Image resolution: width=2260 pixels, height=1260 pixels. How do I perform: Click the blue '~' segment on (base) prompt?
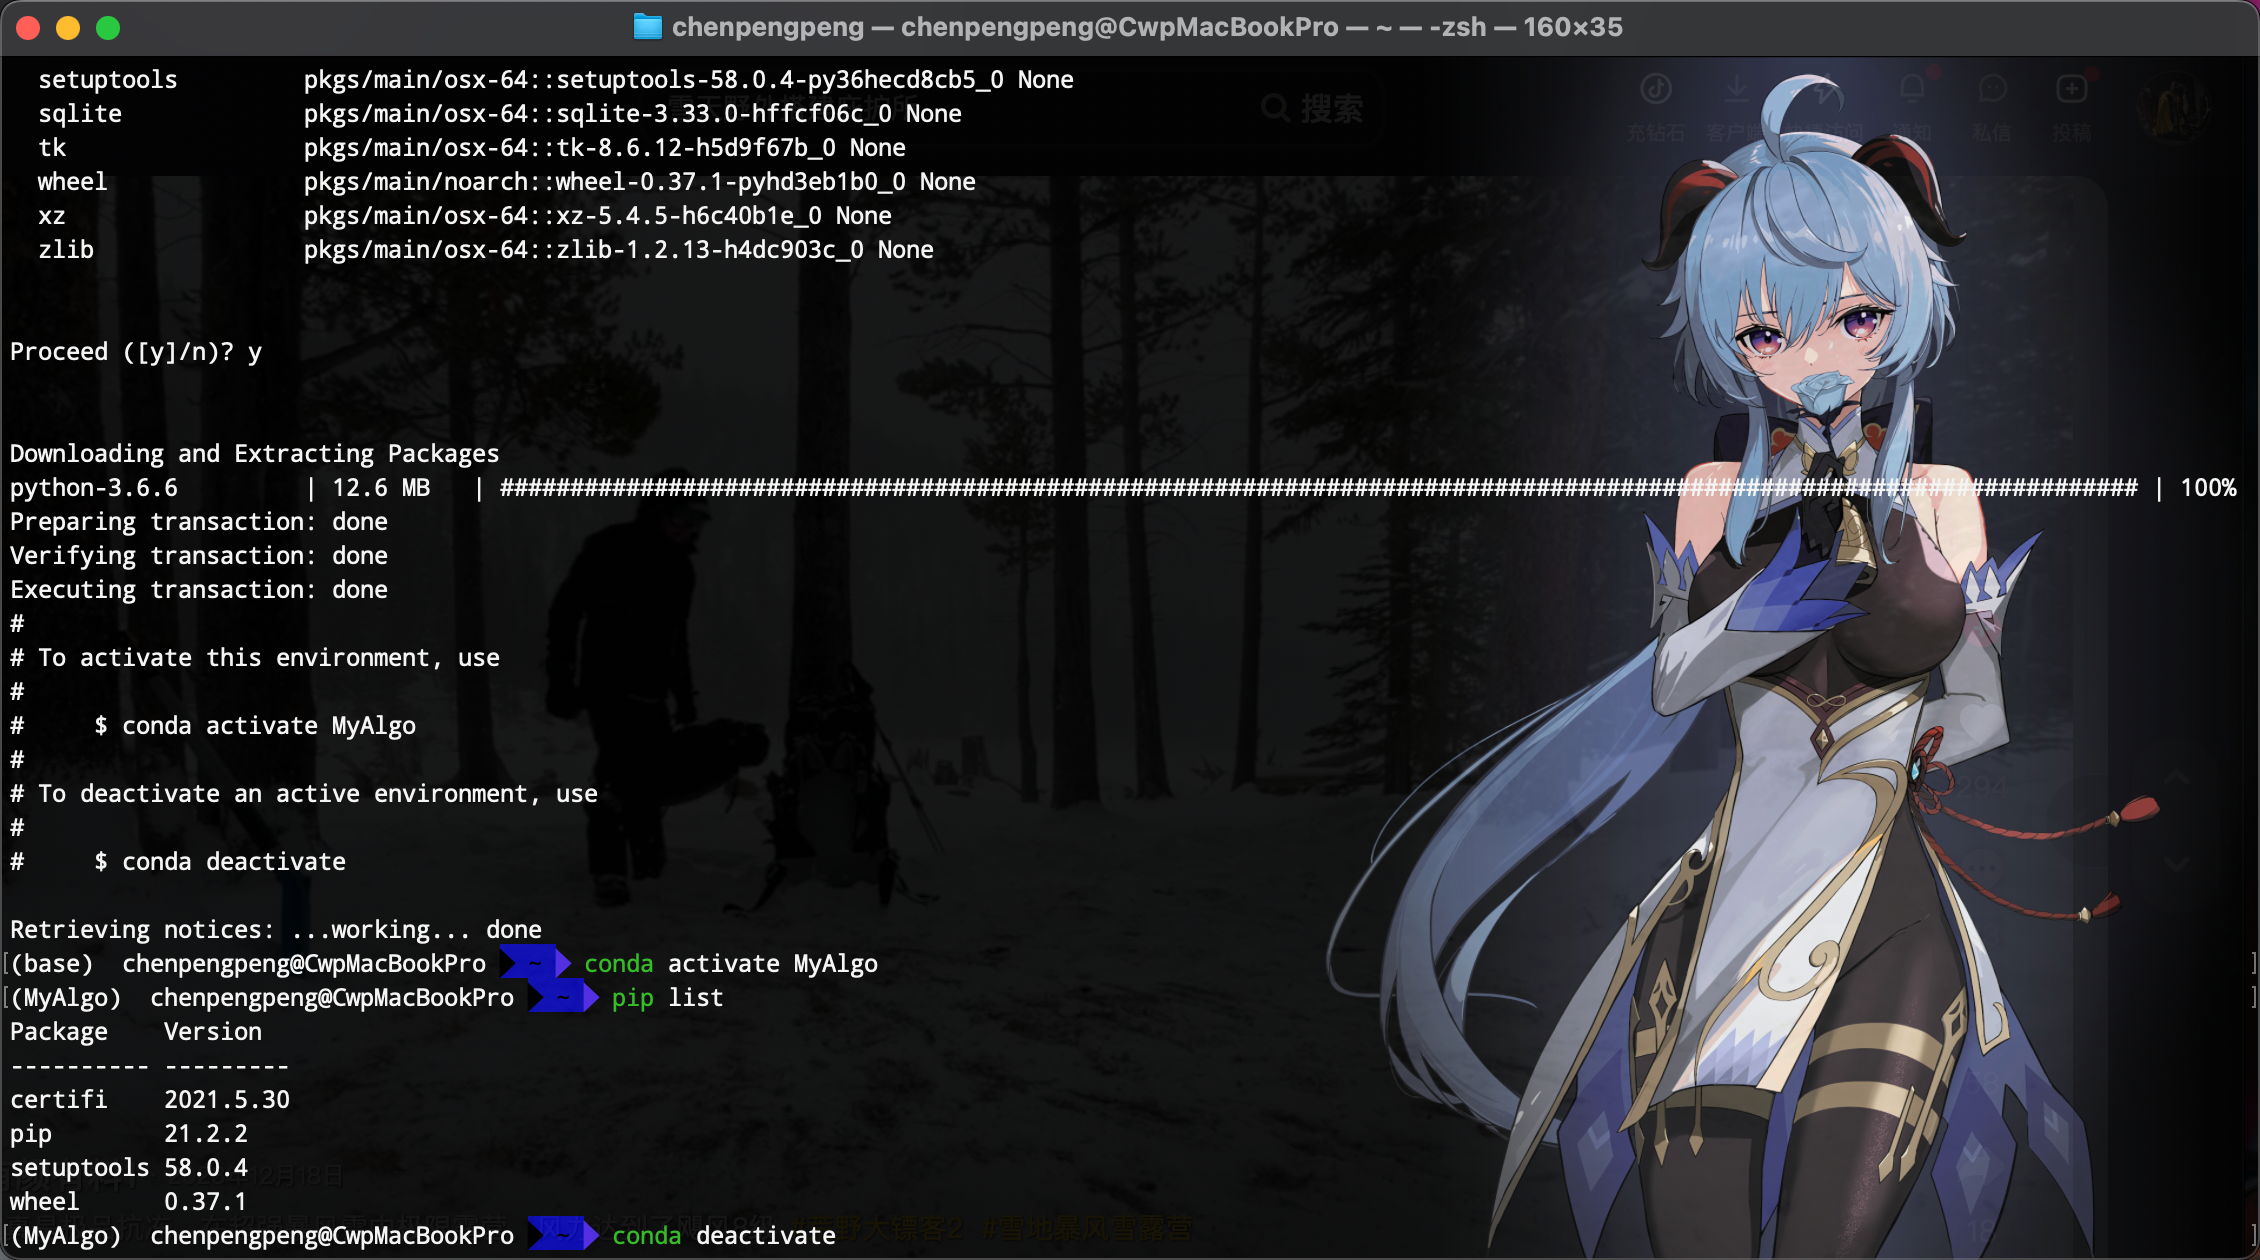[x=535, y=964]
